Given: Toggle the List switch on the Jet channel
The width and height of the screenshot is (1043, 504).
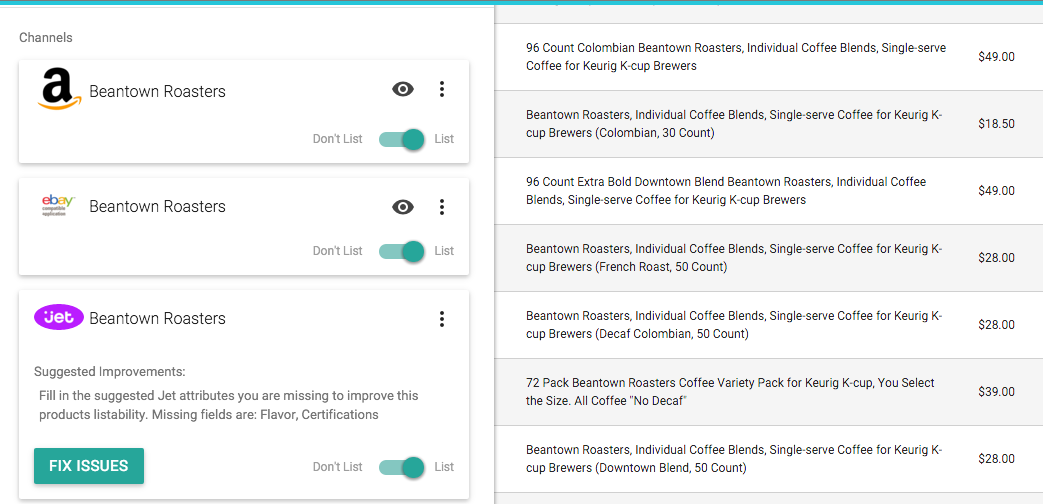Looking at the screenshot, I should point(401,467).
